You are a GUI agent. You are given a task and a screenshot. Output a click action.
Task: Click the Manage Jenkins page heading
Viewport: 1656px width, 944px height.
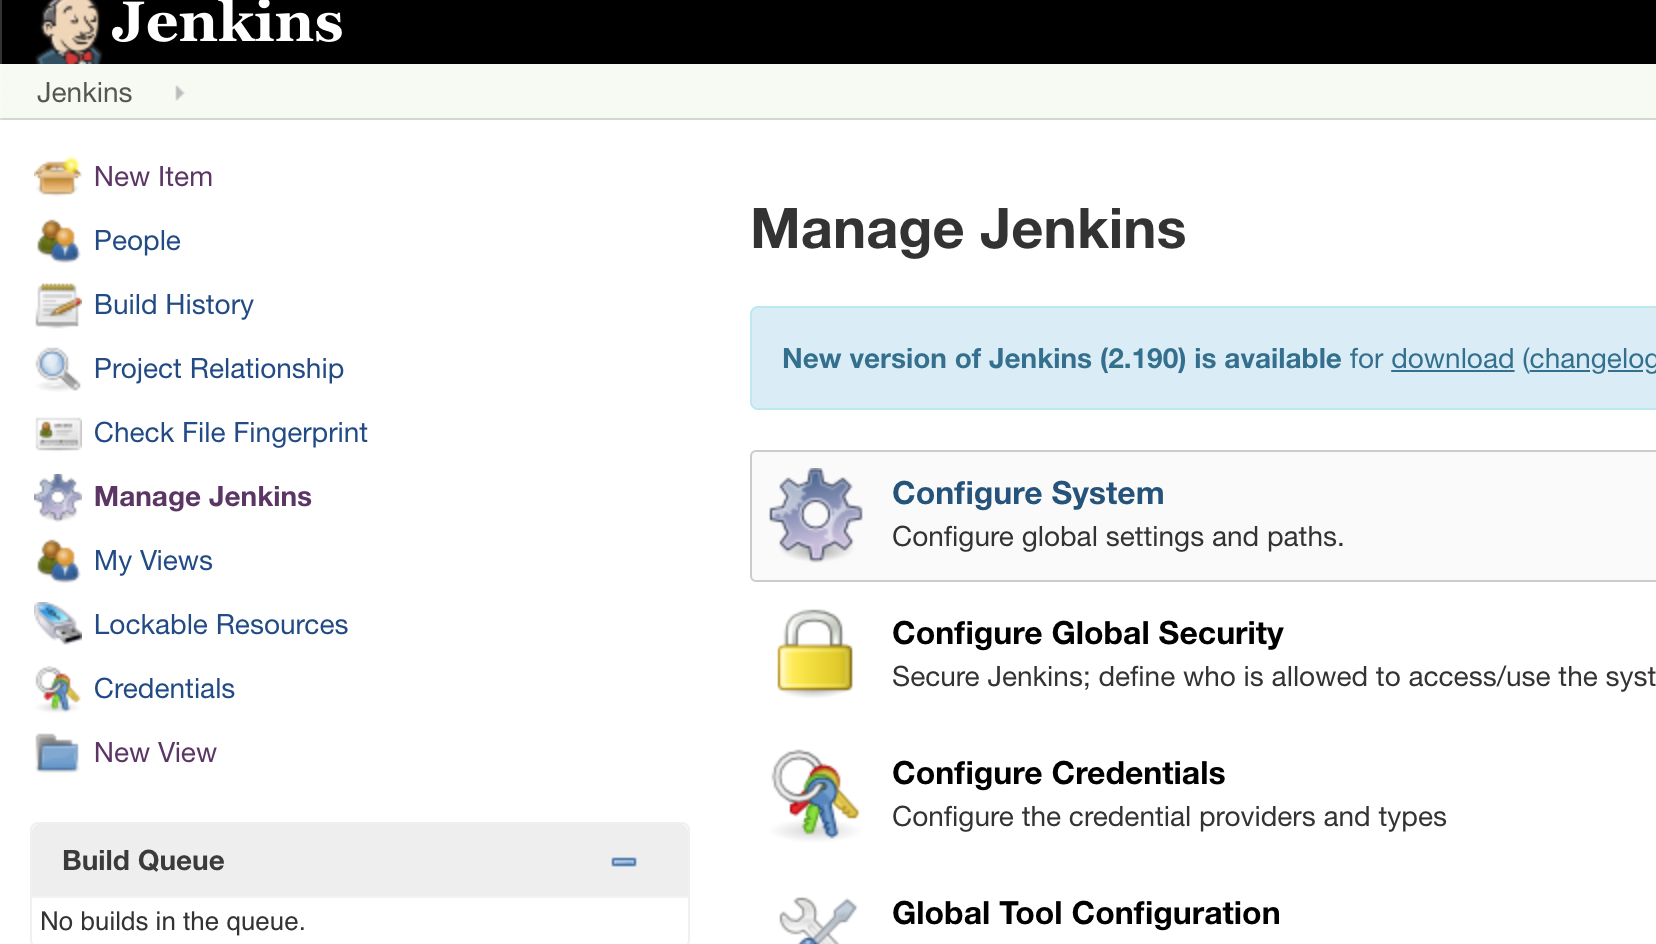click(968, 229)
